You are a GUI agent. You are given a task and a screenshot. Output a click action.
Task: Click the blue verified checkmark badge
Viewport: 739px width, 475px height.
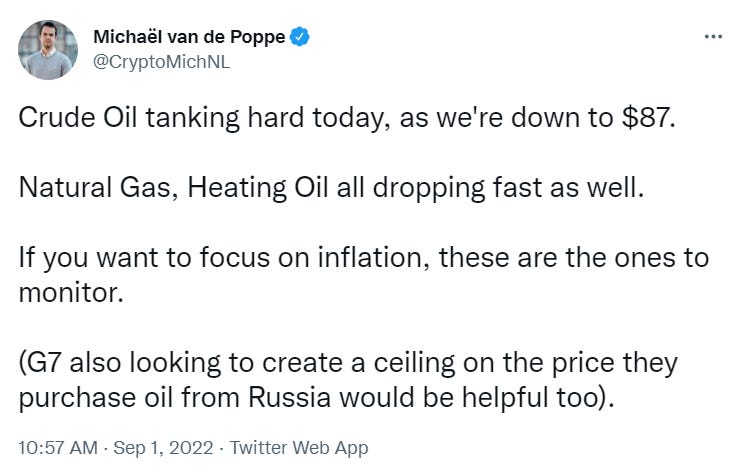tap(299, 36)
